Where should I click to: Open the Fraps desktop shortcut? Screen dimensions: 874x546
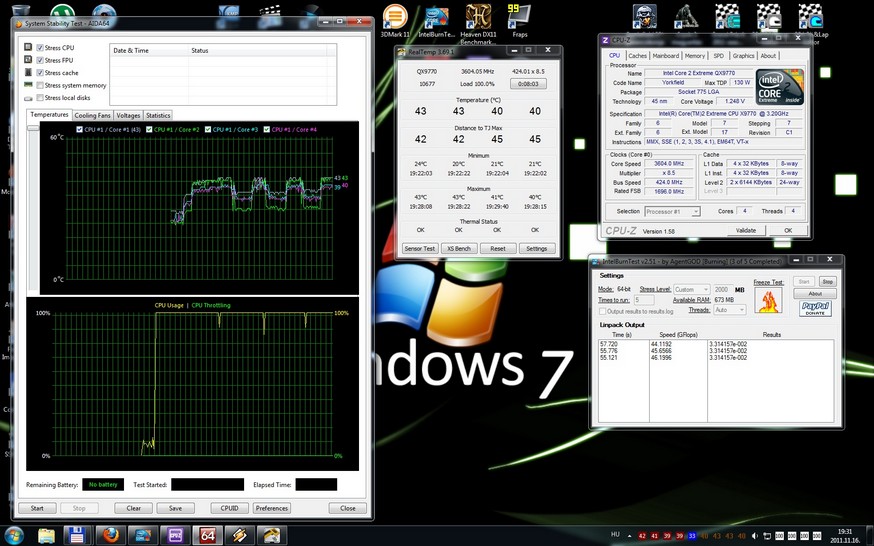coord(519,21)
